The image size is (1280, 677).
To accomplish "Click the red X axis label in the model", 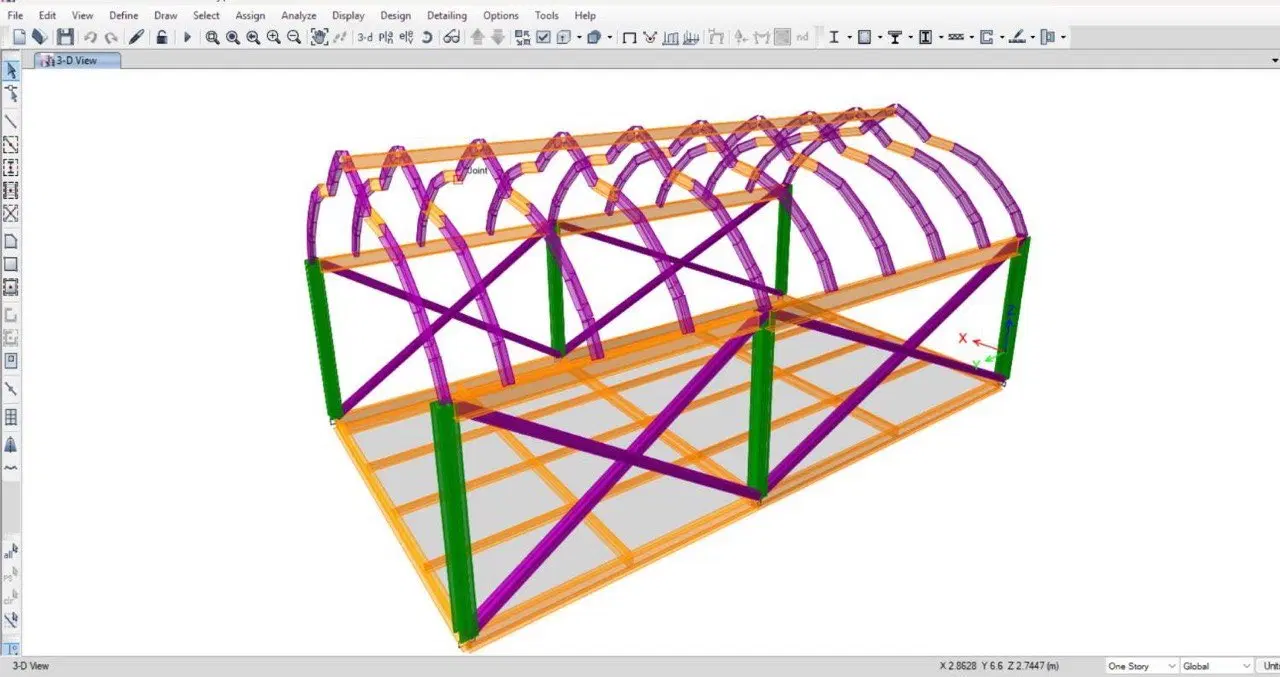I will (963, 338).
